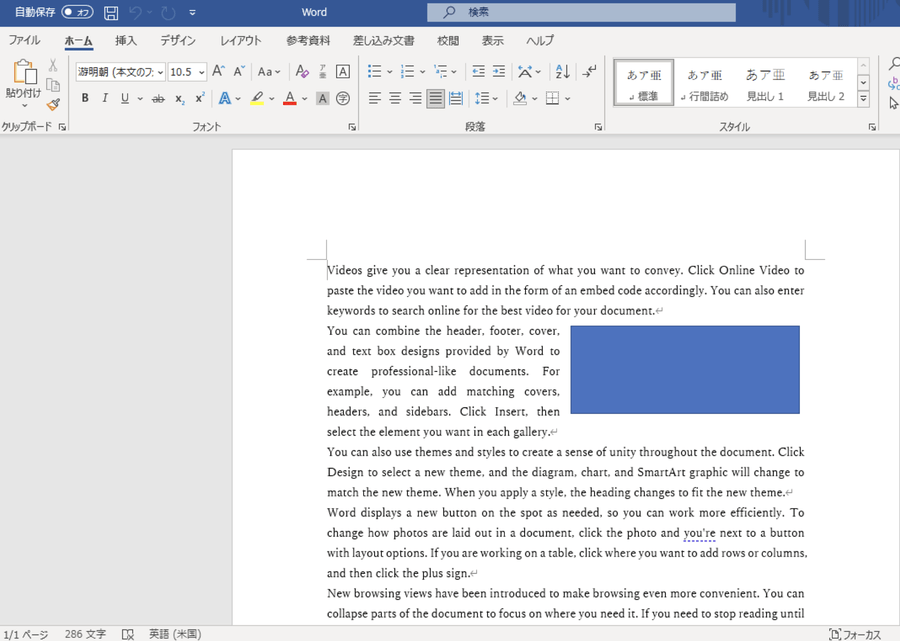Open the font name dropdown
This screenshot has height=641, width=900.
[160, 72]
